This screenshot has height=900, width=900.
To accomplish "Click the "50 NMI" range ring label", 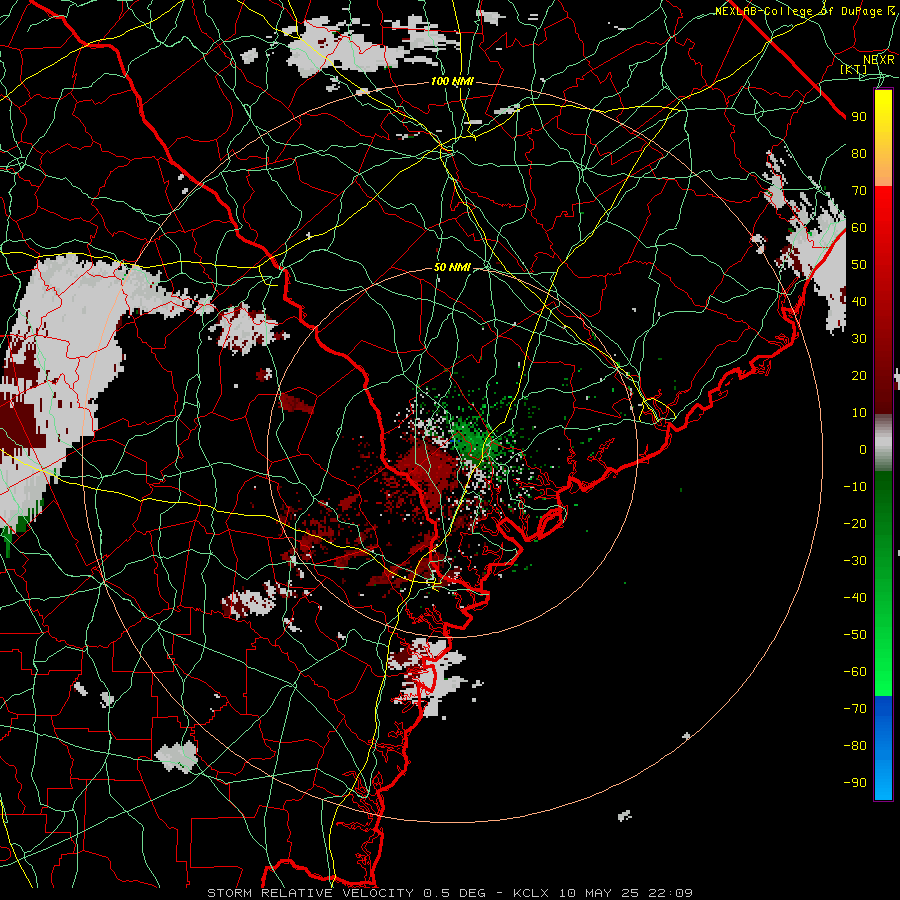I will (452, 267).
